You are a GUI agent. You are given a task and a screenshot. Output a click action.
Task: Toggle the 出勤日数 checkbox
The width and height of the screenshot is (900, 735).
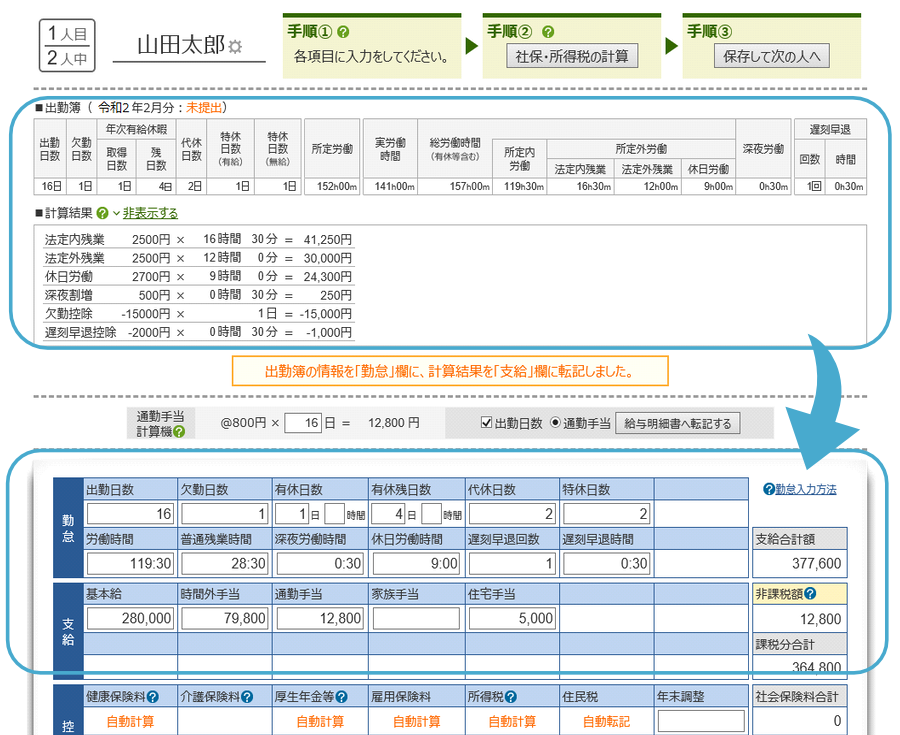click(x=487, y=423)
